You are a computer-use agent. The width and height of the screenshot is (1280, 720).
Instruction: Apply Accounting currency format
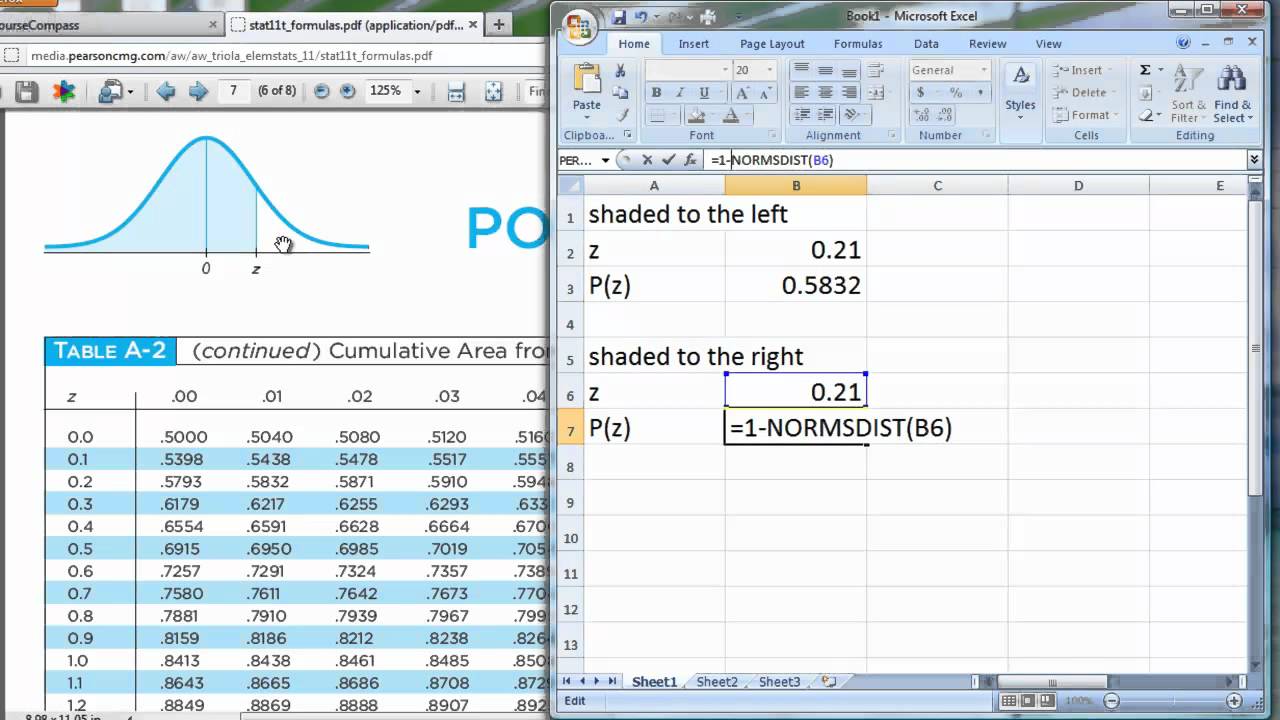(x=921, y=93)
